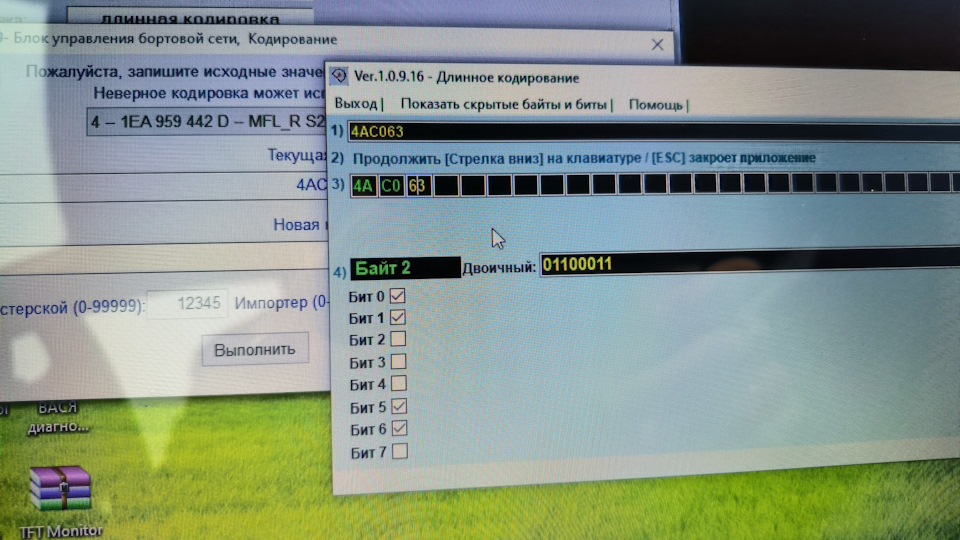Click the coding value field showing 4AC063
Viewport: 960px width, 540px height.
pos(654,132)
